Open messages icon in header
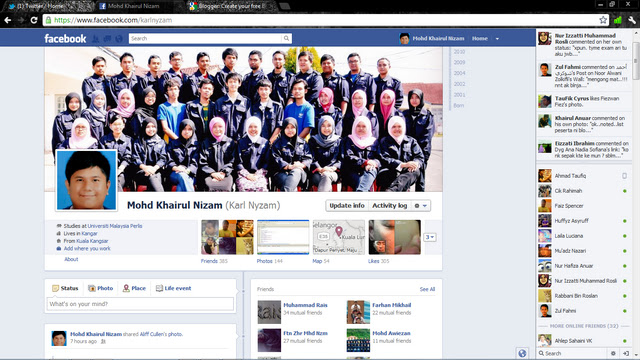 pyautogui.click(x=107, y=39)
